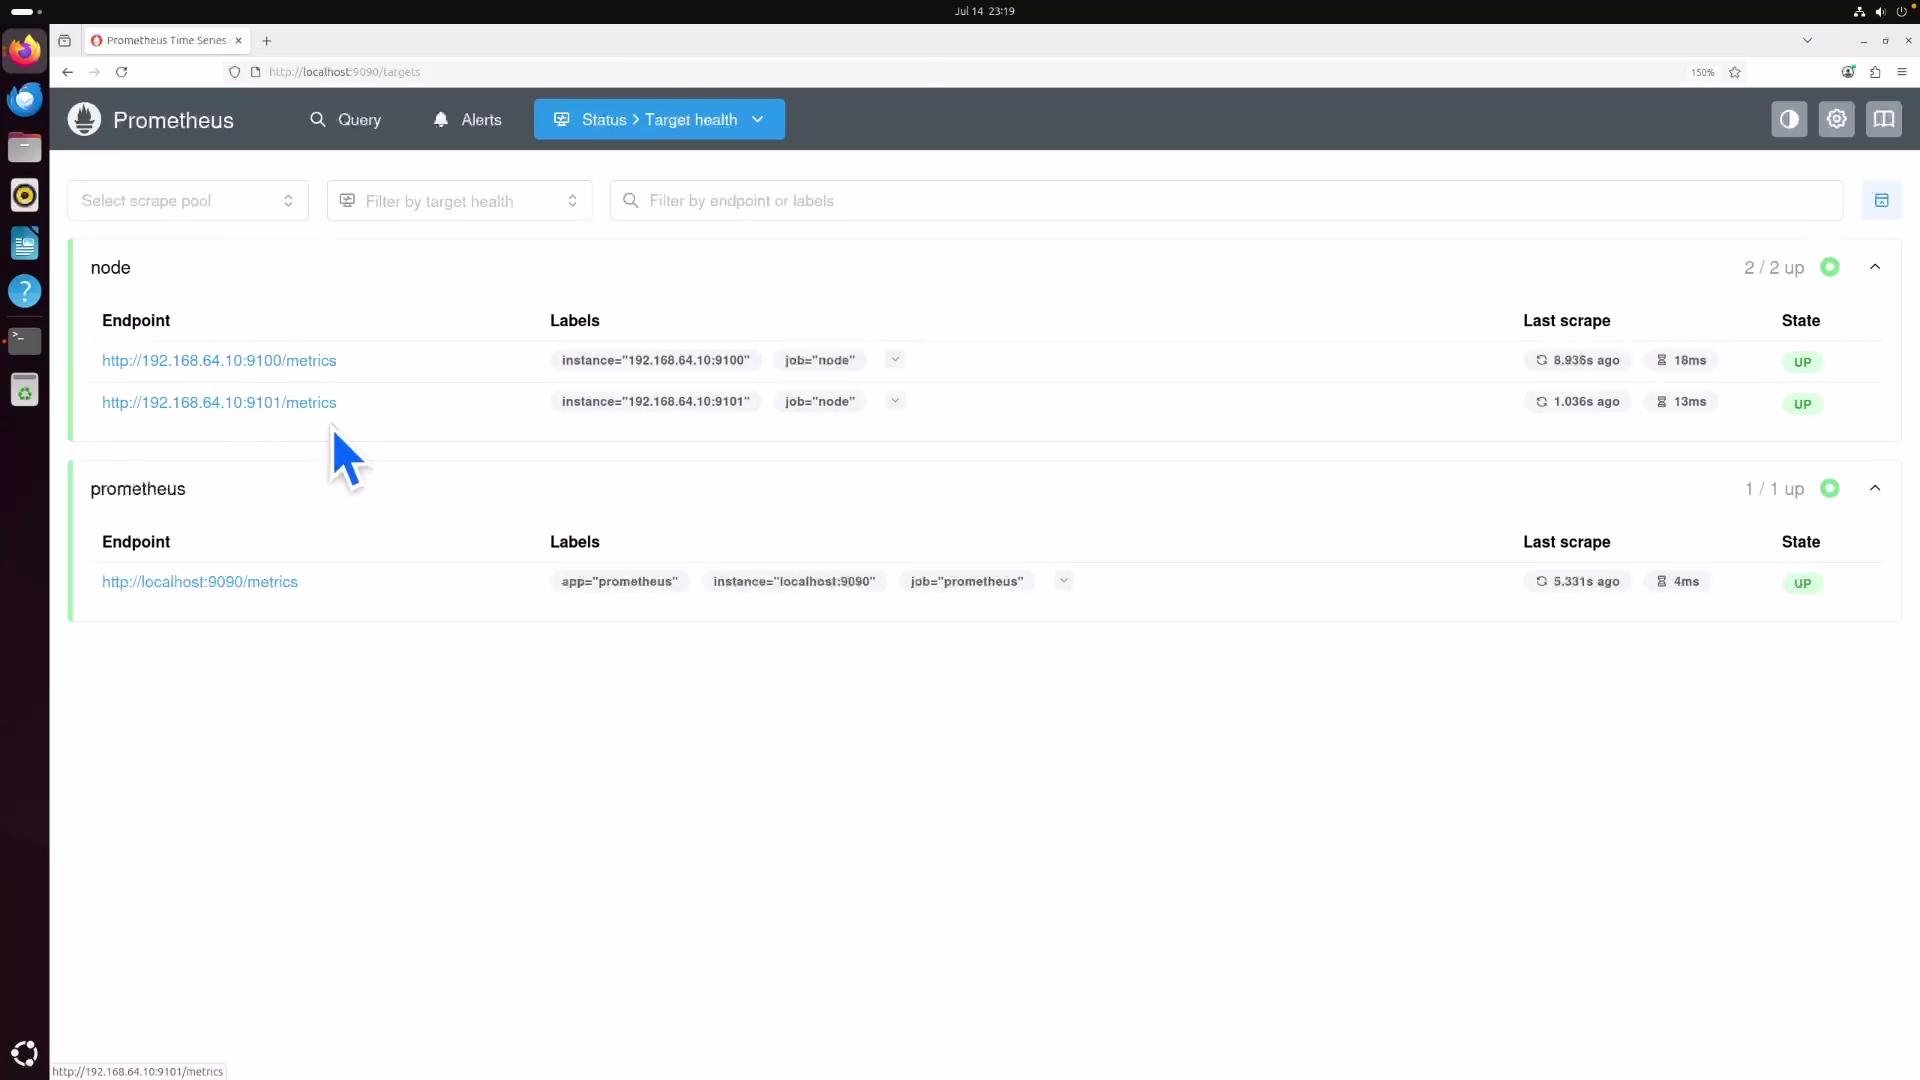The height and width of the screenshot is (1080, 1920).
Task: Open Status Target health dropdown
Action: [x=659, y=119]
